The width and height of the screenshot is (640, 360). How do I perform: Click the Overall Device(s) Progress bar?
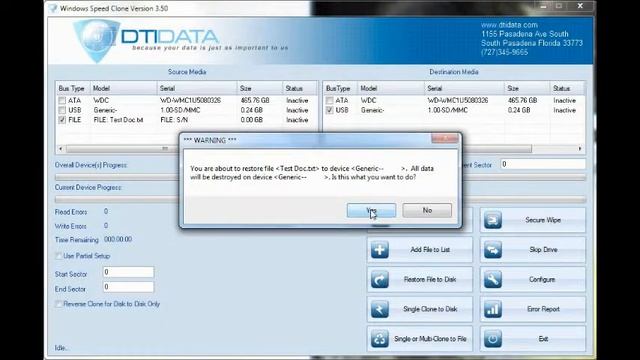[320, 178]
